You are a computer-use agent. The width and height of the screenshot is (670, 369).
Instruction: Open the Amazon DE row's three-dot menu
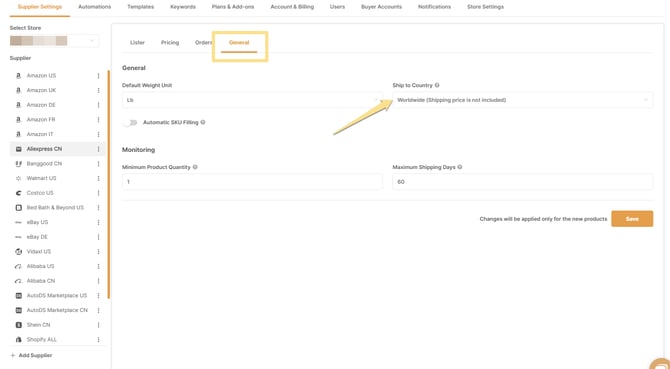[98, 105]
